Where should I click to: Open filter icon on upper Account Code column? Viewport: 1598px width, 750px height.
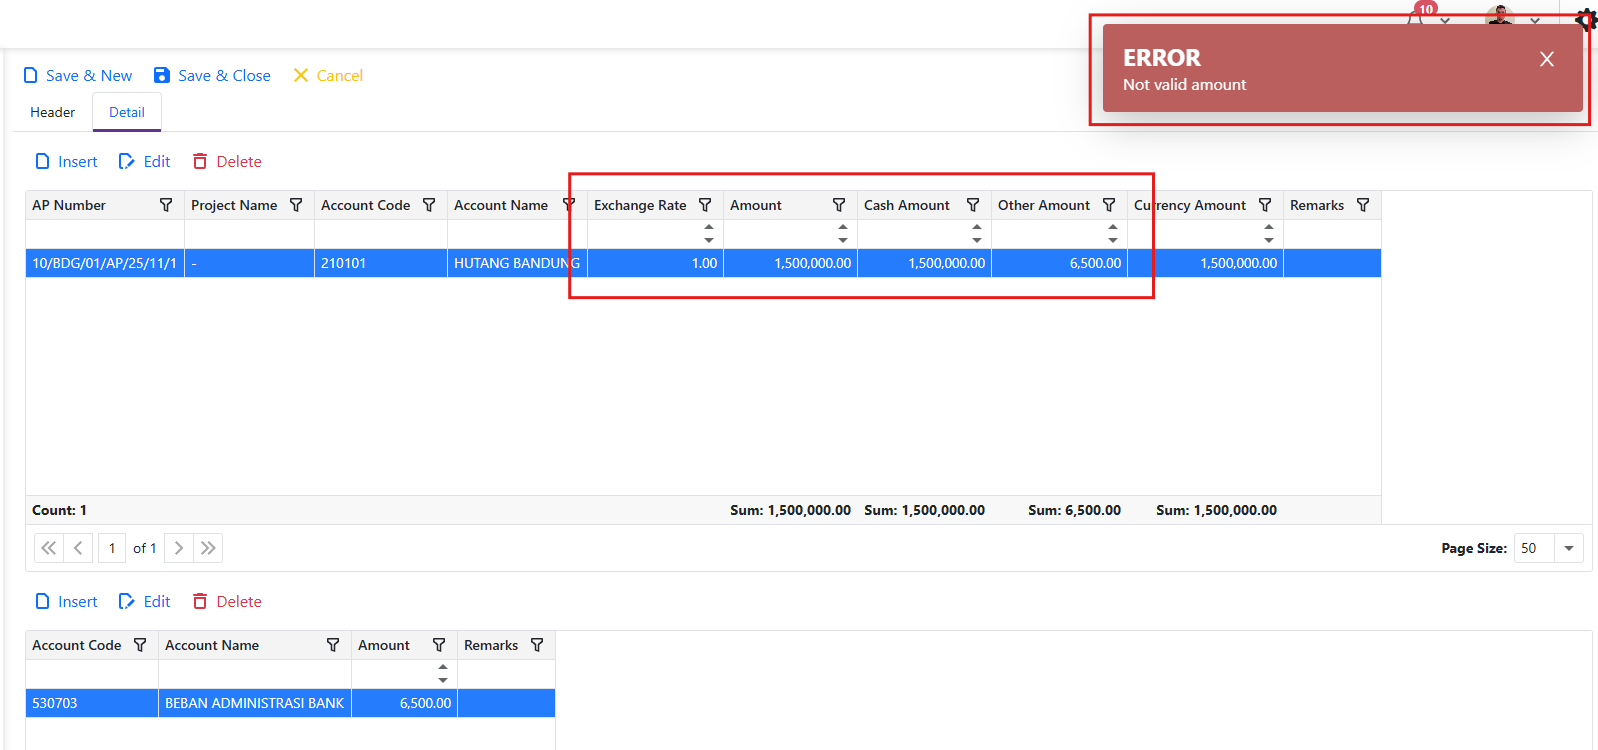pyautogui.click(x=429, y=205)
